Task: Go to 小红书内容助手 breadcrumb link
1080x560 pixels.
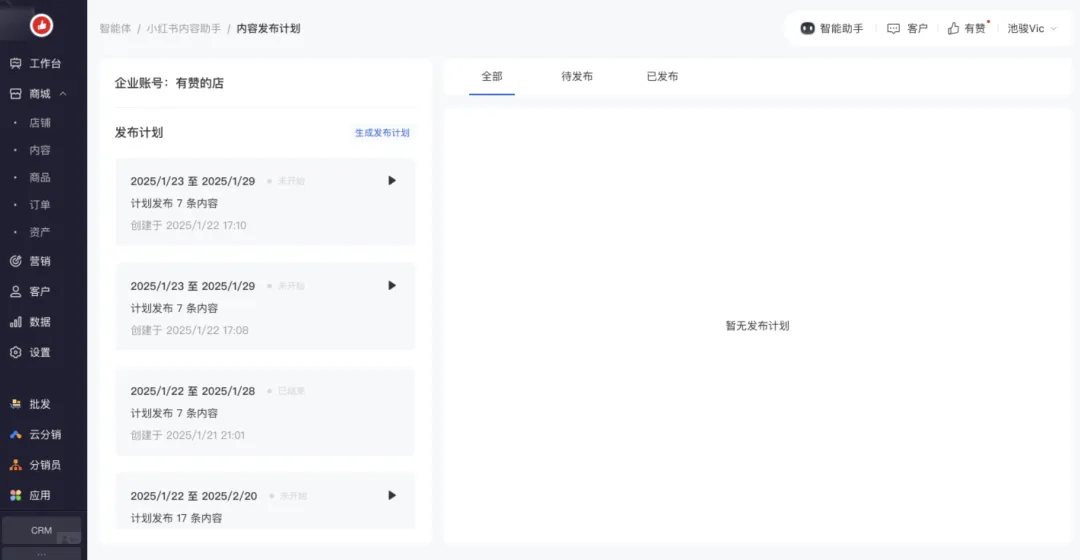Action: 184,29
